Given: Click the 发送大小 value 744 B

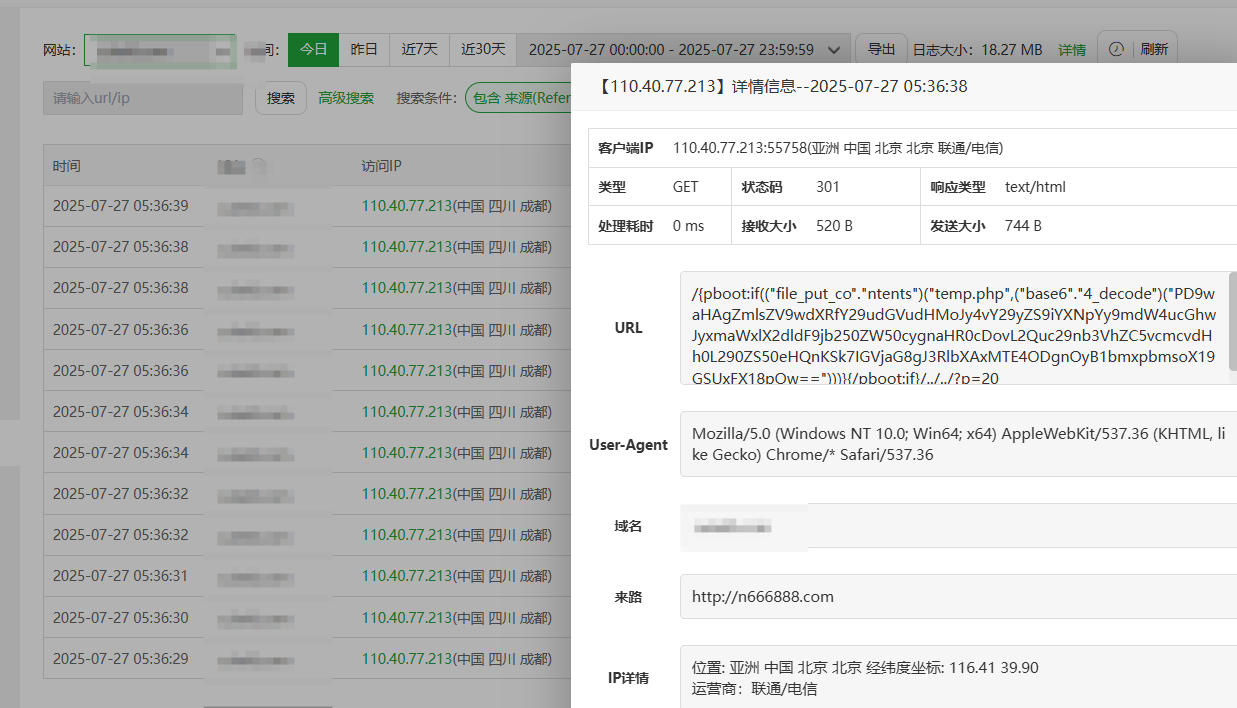Looking at the screenshot, I should click(1023, 226).
